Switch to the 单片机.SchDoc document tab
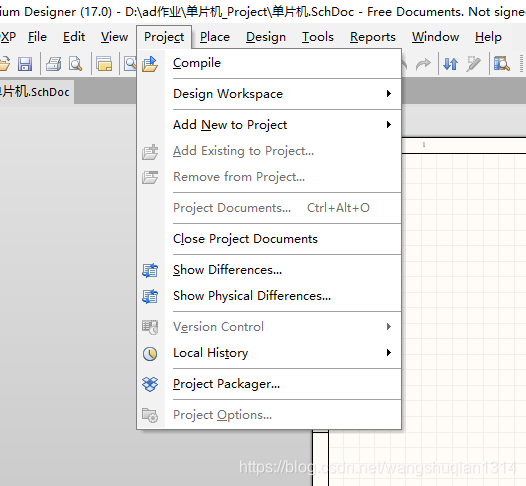 pyautogui.click(x=36, y=92)
